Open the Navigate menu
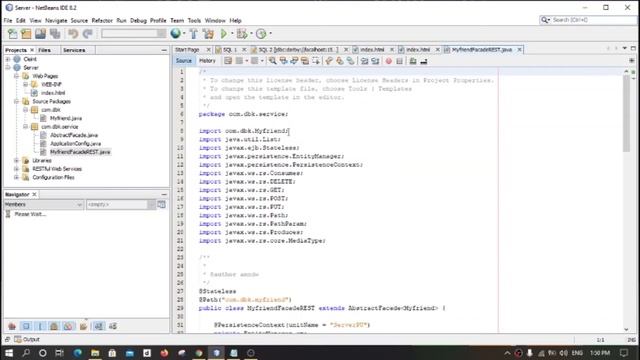The width and height of the screenshot is (640, 360). (56, 20)
